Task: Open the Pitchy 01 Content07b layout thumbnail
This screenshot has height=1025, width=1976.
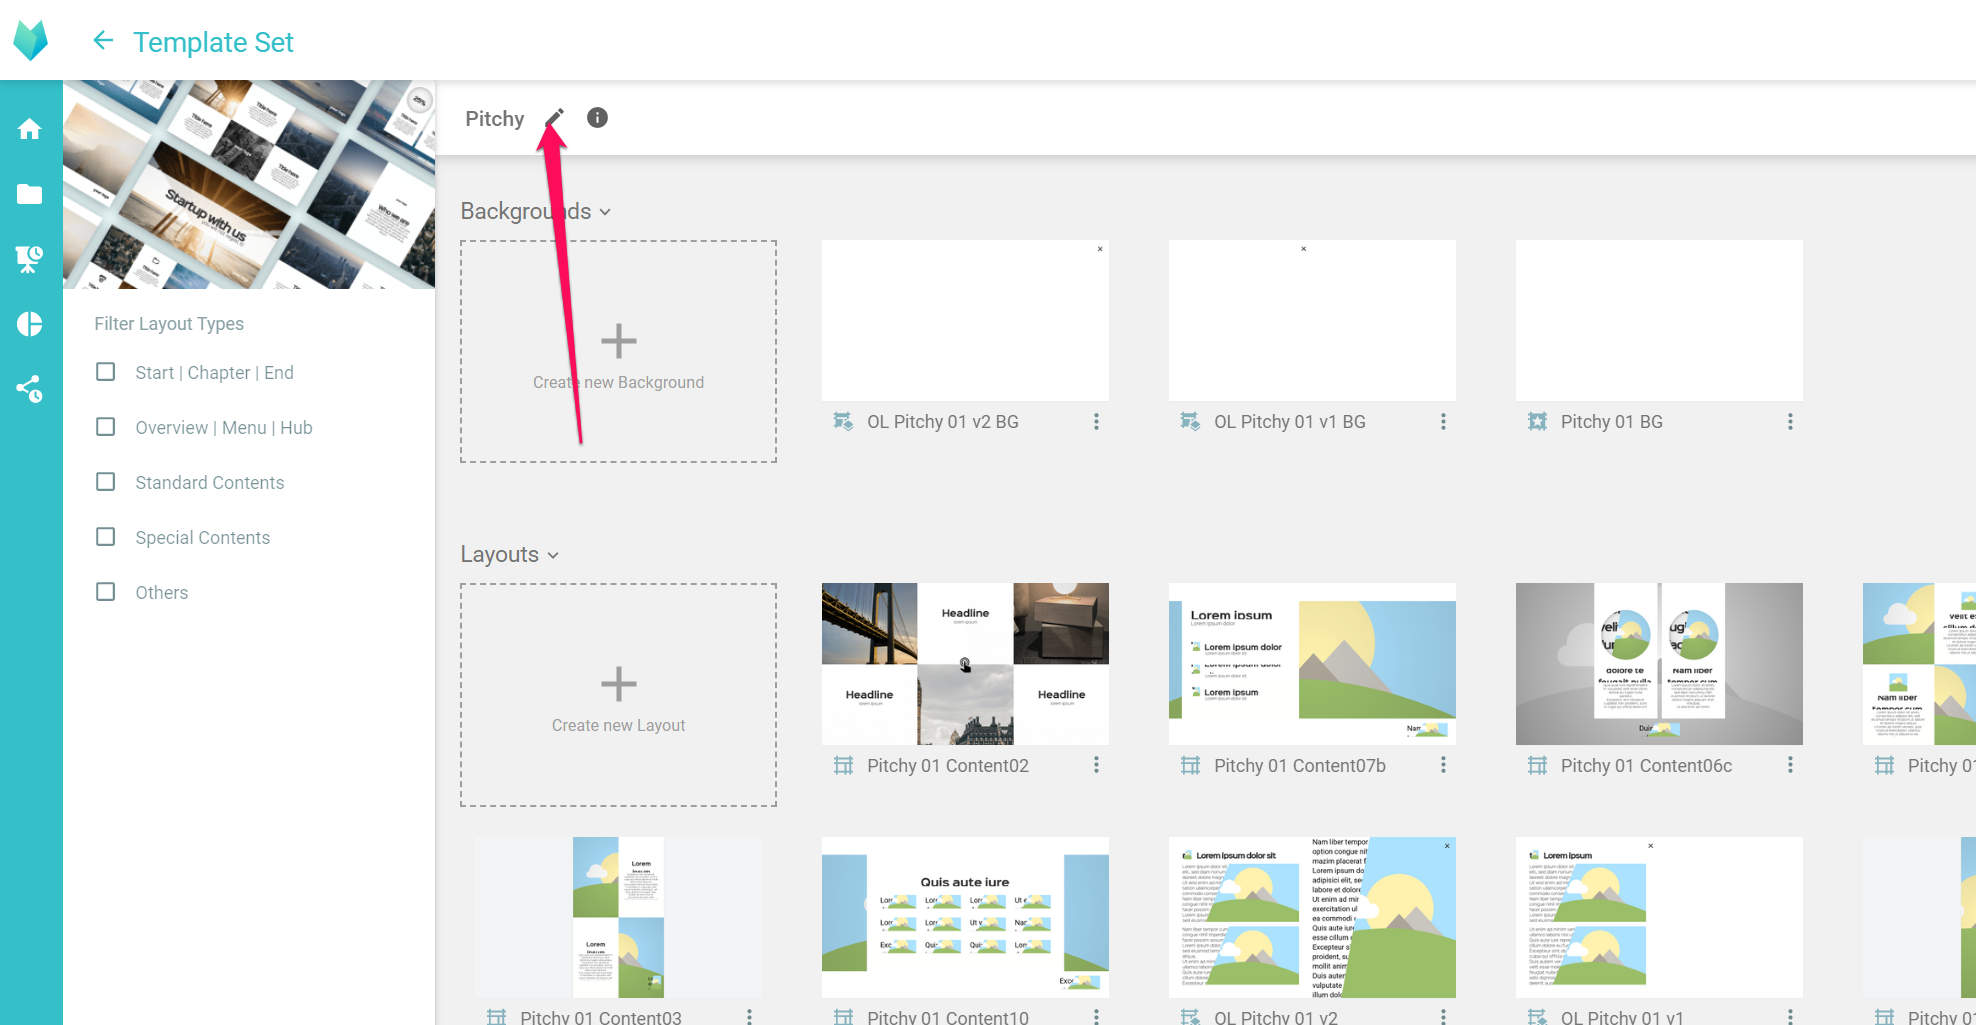Action: click(1312, 664)
